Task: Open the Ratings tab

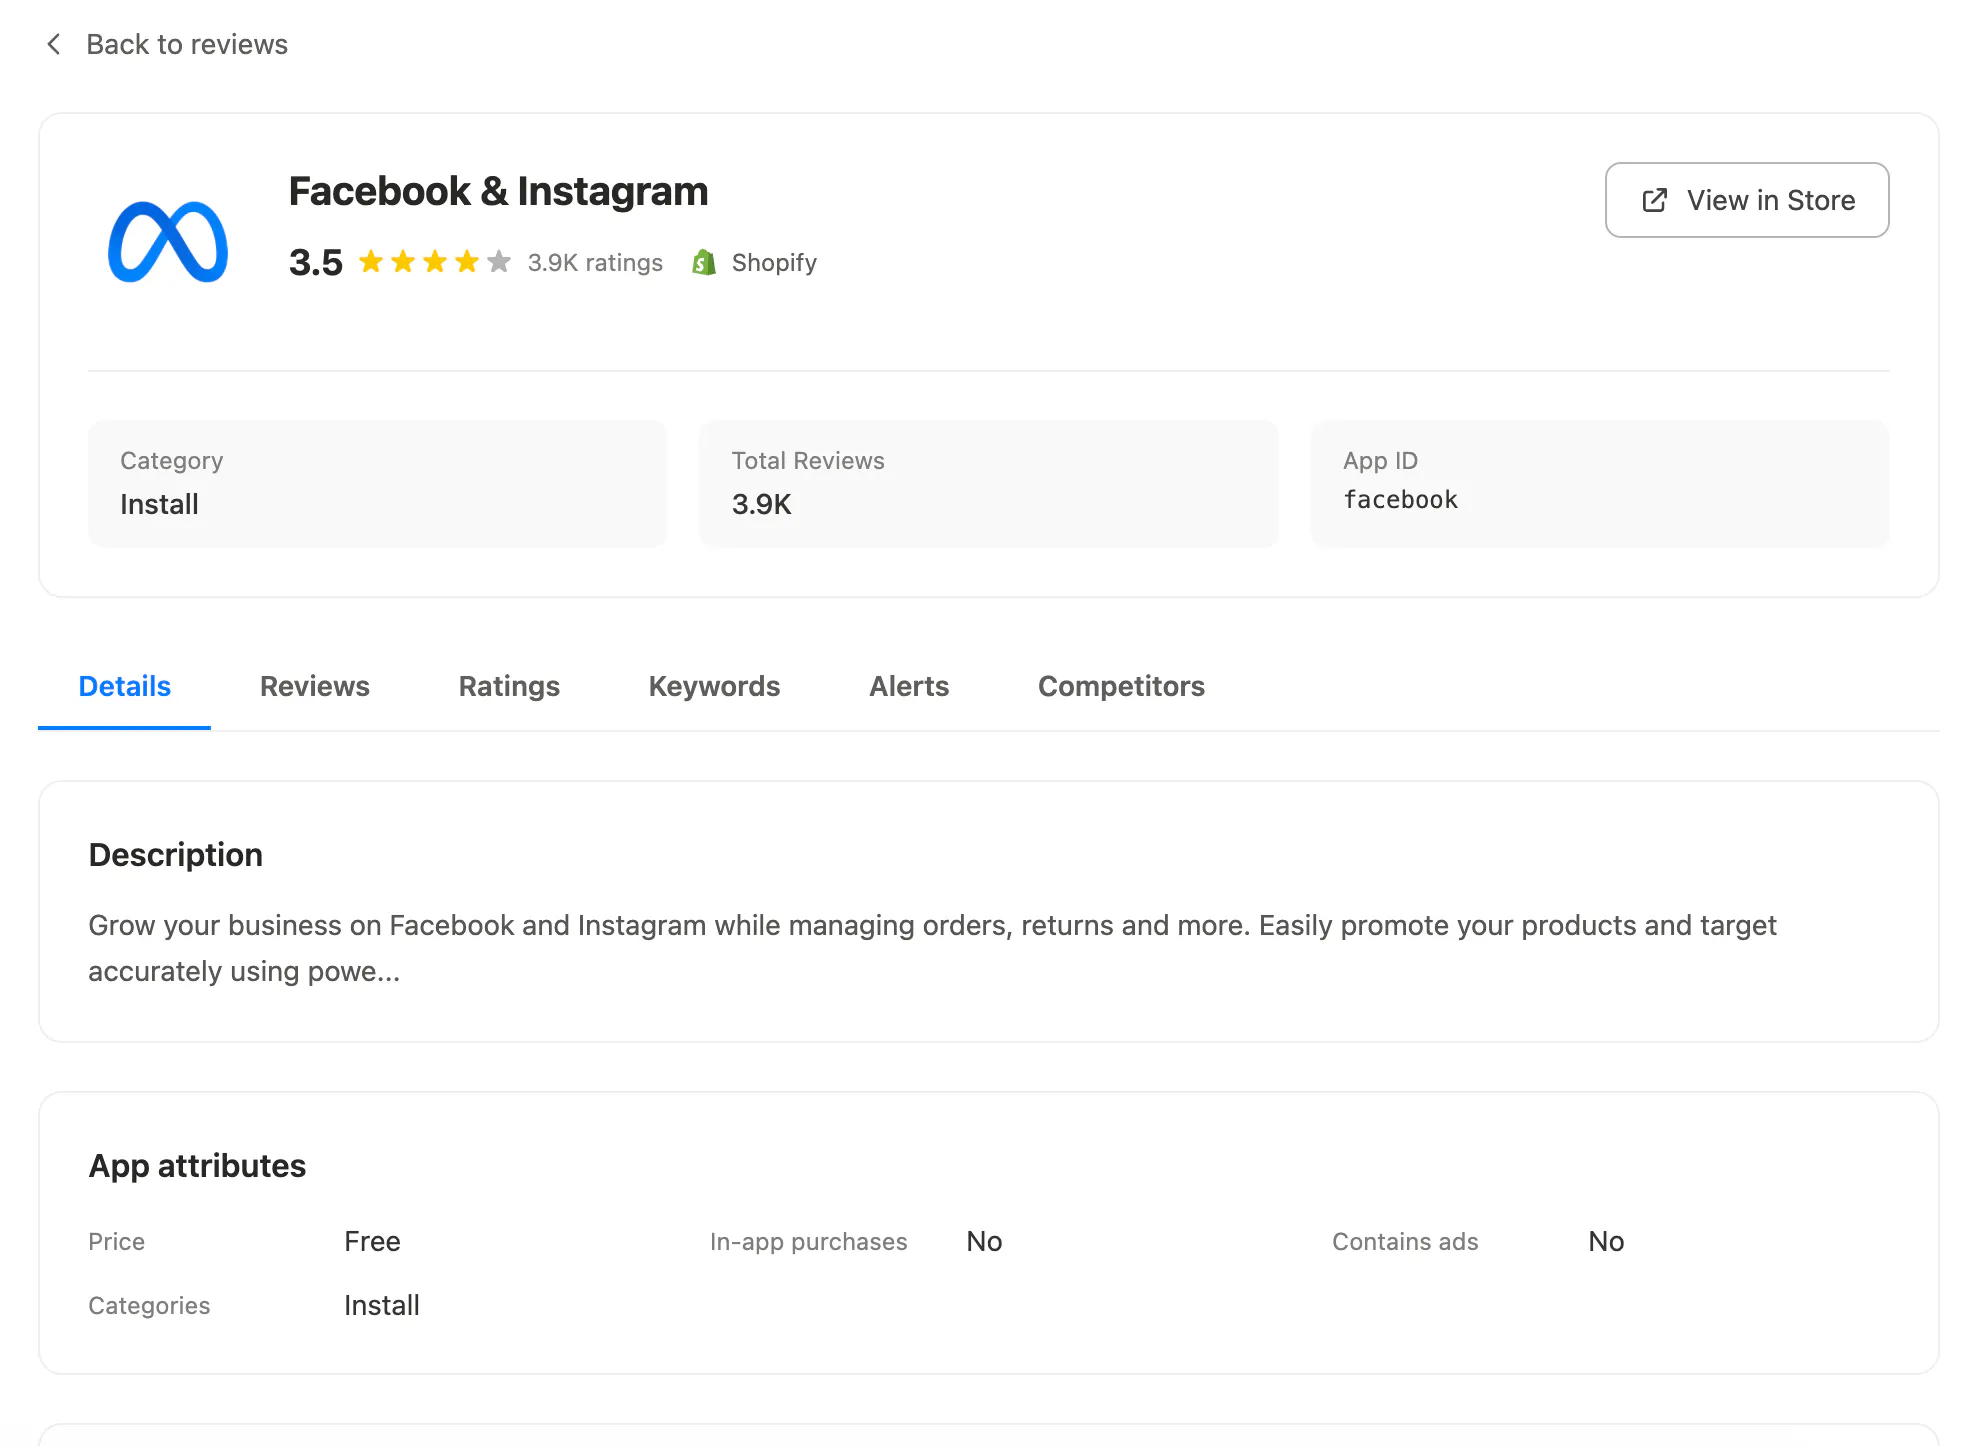Action: [x=509, y=686]
